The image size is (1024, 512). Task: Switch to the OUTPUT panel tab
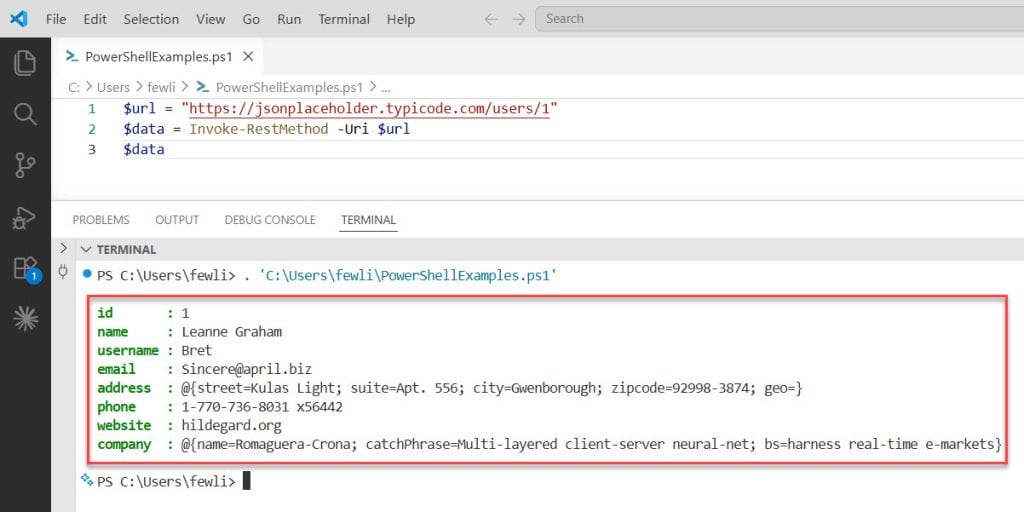(177, 220)
